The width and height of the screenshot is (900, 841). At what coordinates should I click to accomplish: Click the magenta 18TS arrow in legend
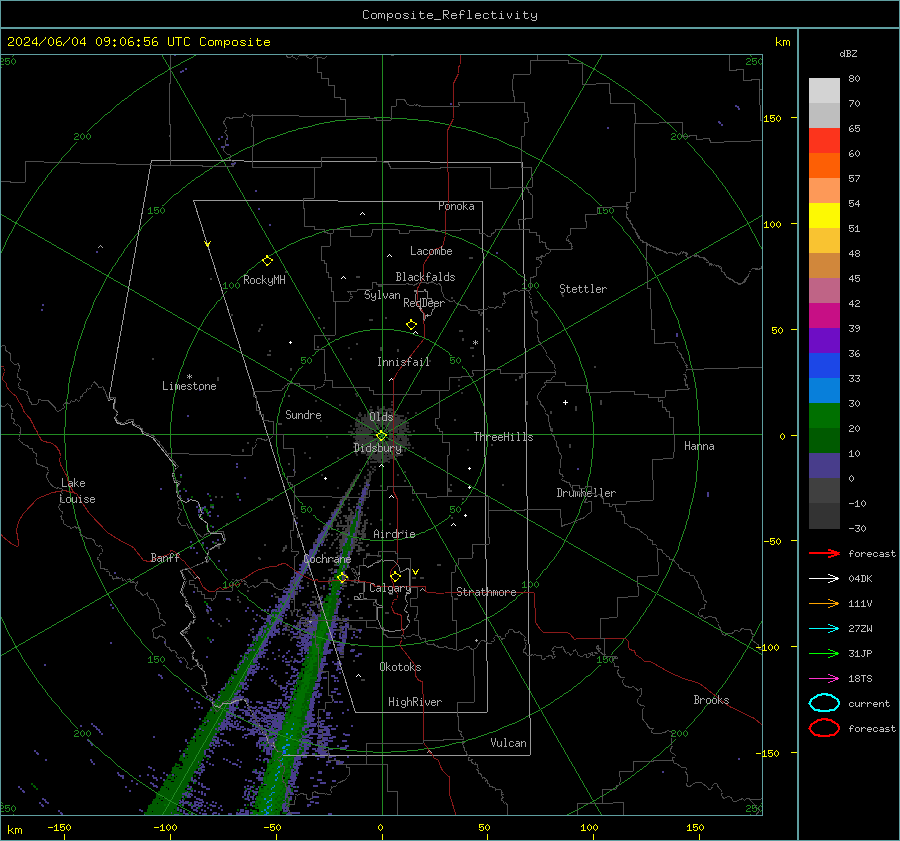[824, 679]
